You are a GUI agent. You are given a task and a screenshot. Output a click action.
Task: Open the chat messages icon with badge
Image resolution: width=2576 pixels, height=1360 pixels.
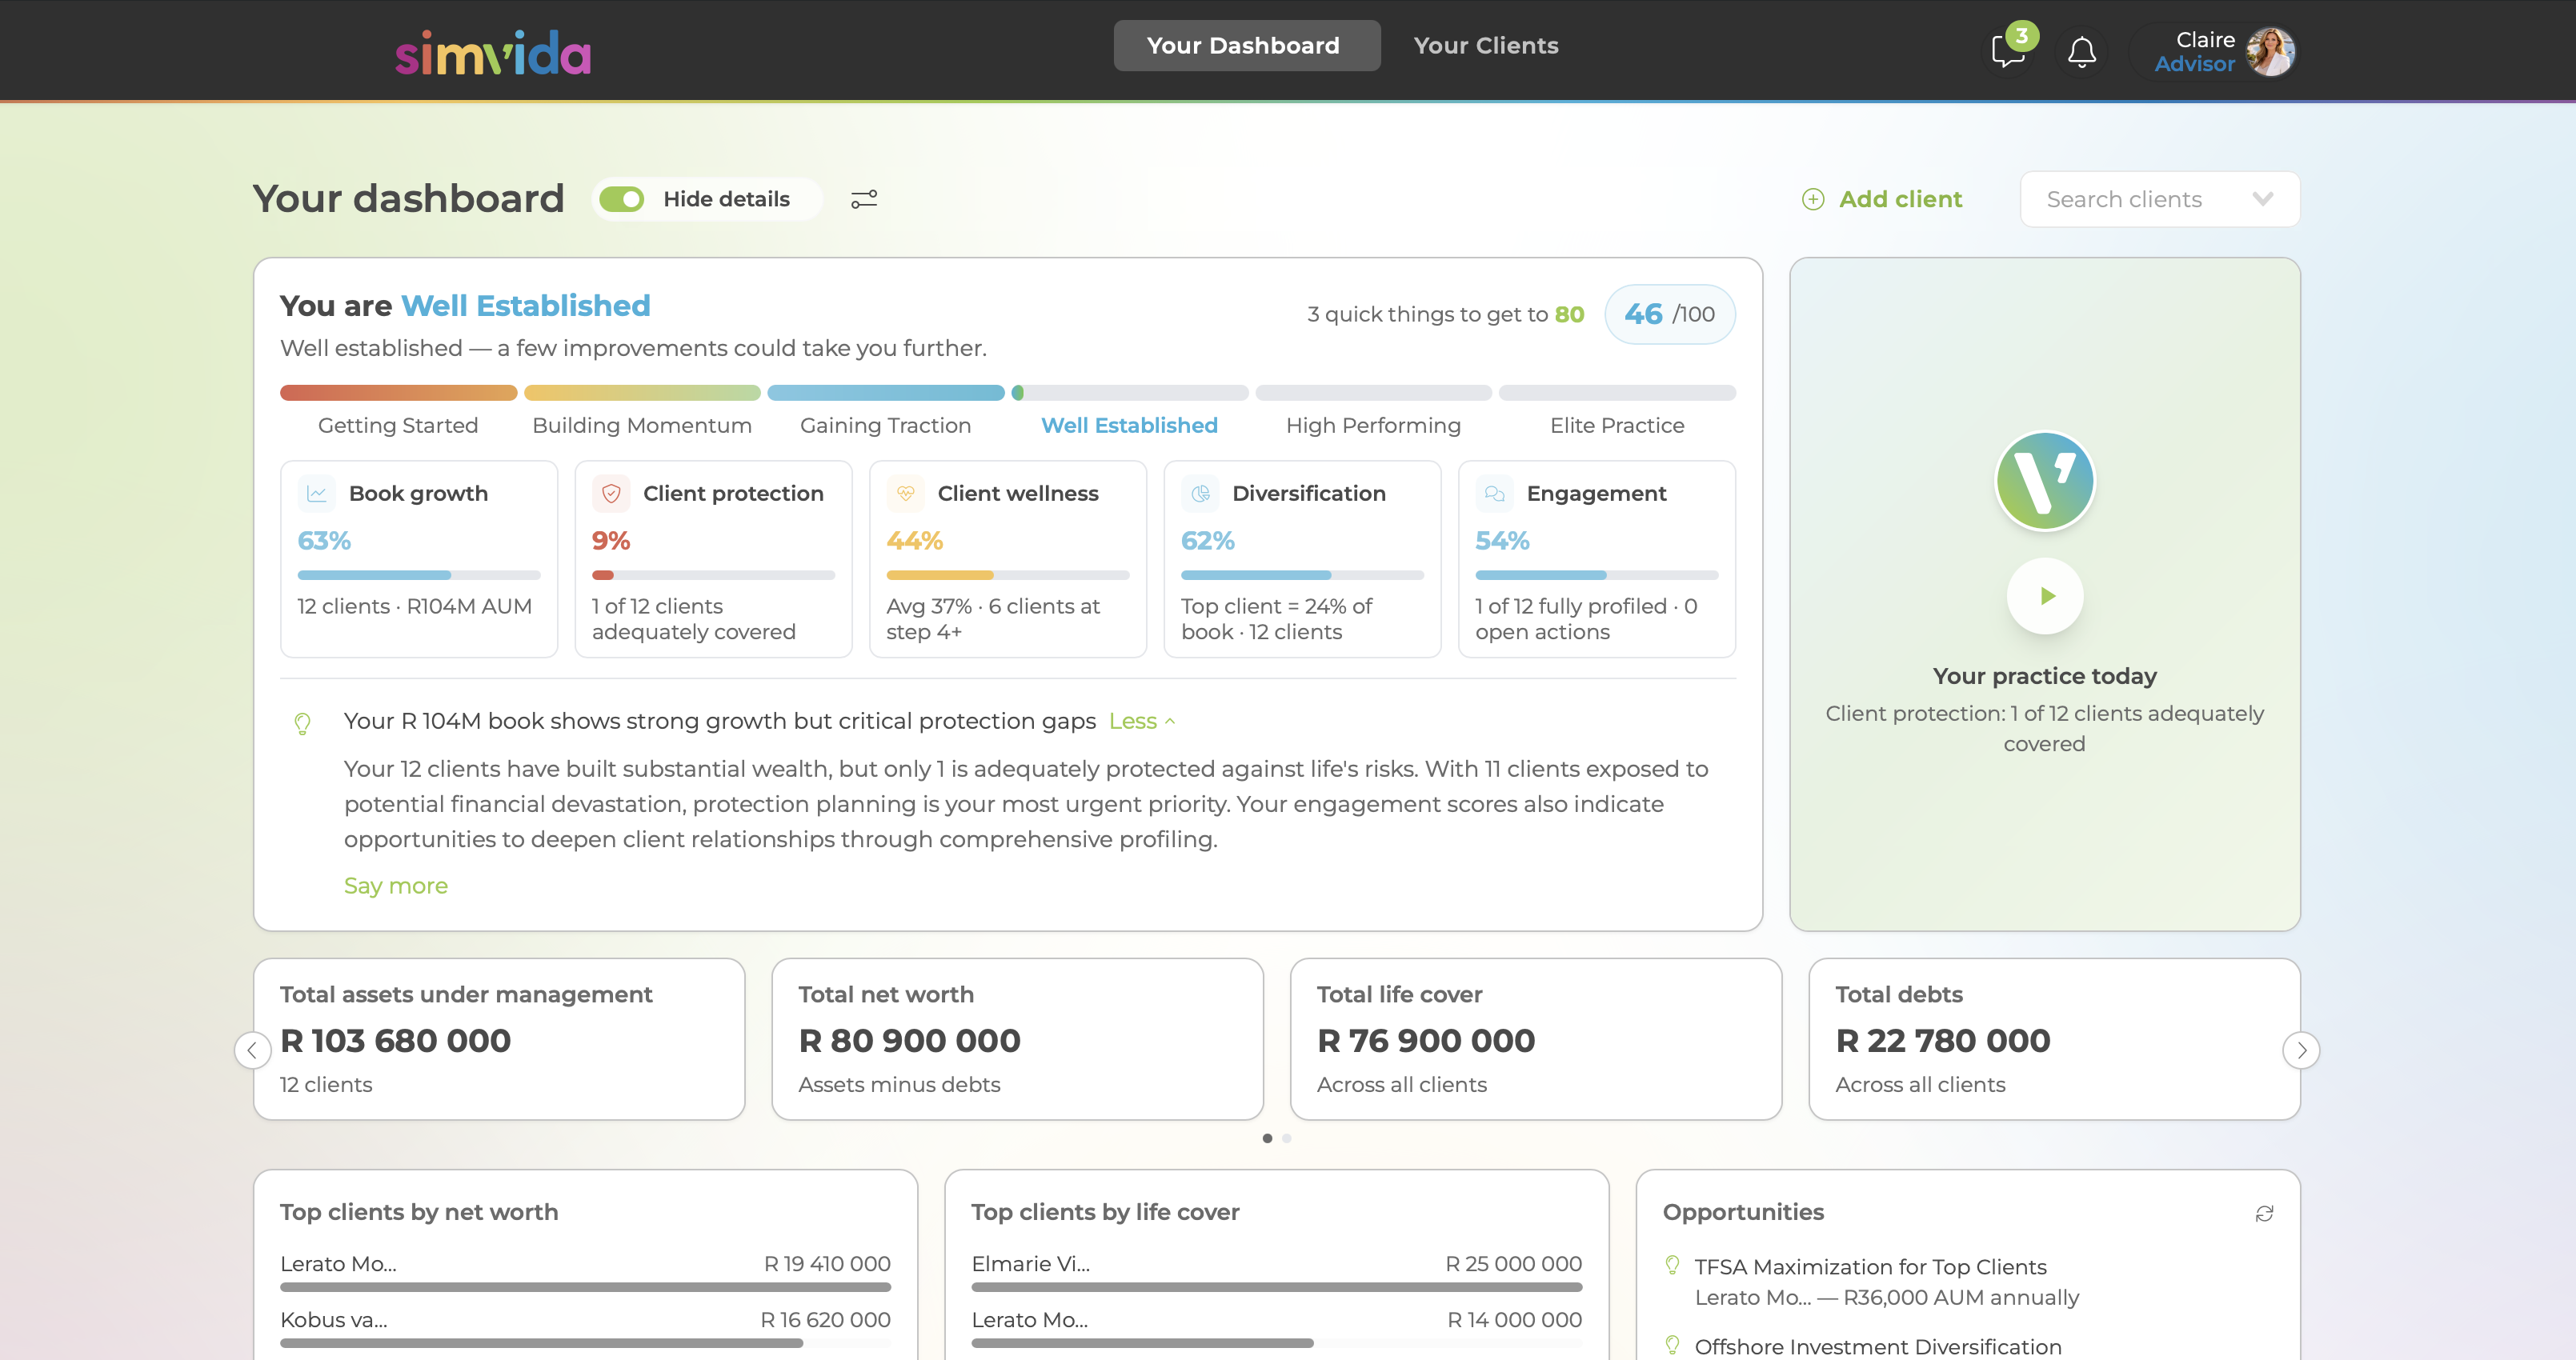(2009, 50)
